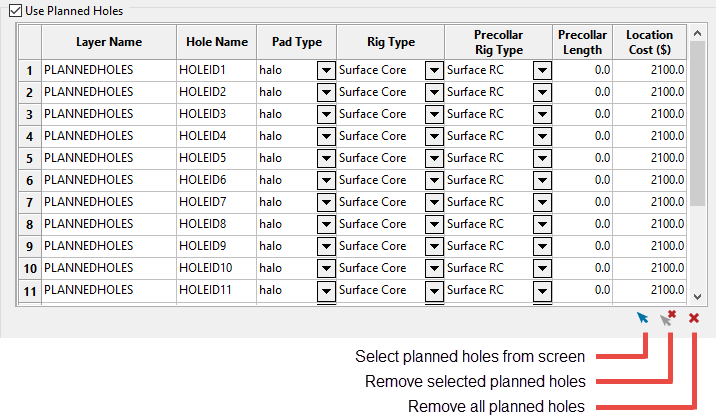Click the select planned holes from screen icon
The height and width of the screenshot is (419, 716).
[x=642, y=318]
